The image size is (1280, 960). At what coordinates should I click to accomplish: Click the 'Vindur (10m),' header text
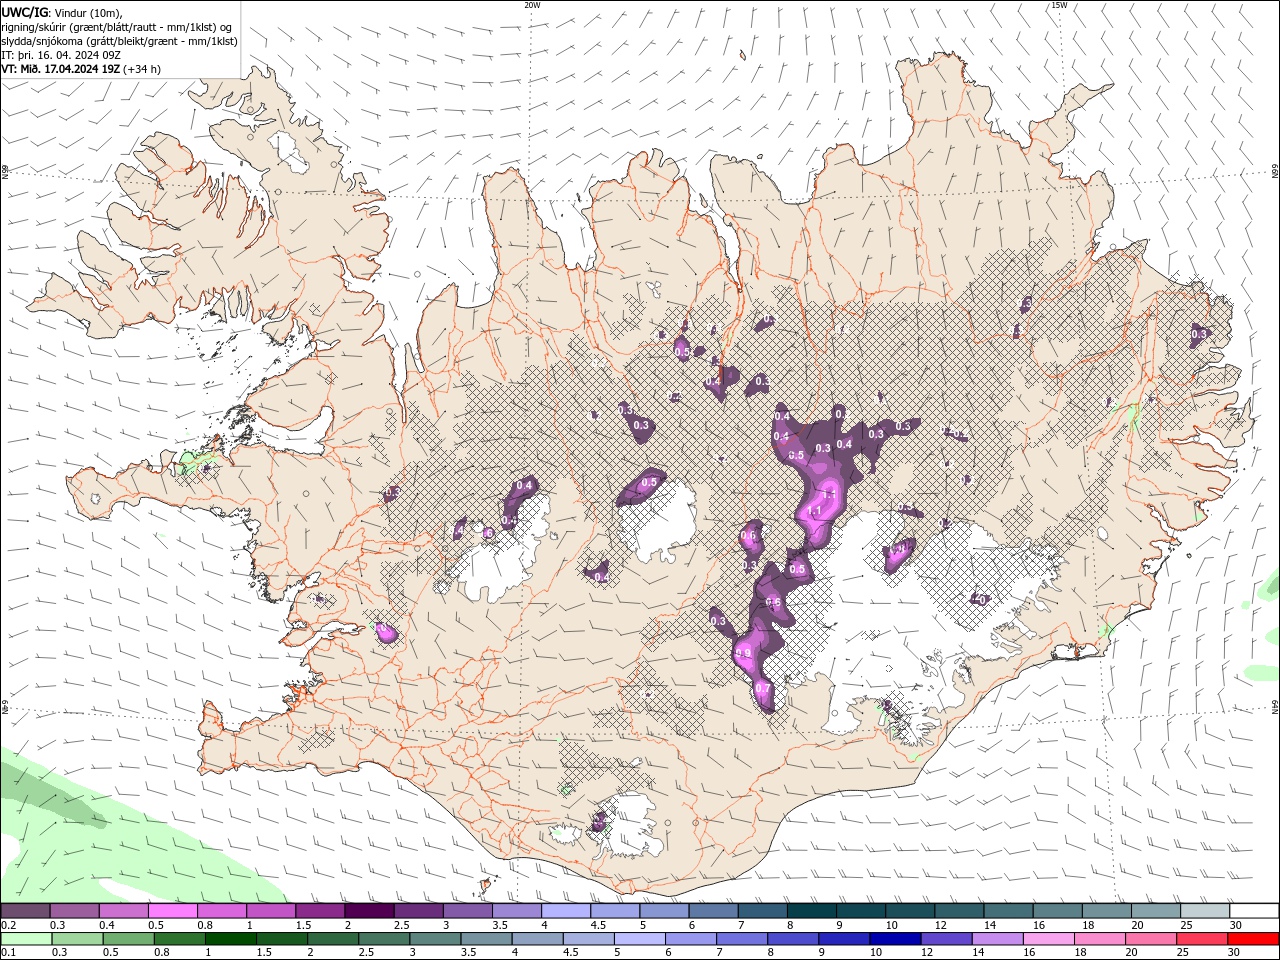click(88, 13)
